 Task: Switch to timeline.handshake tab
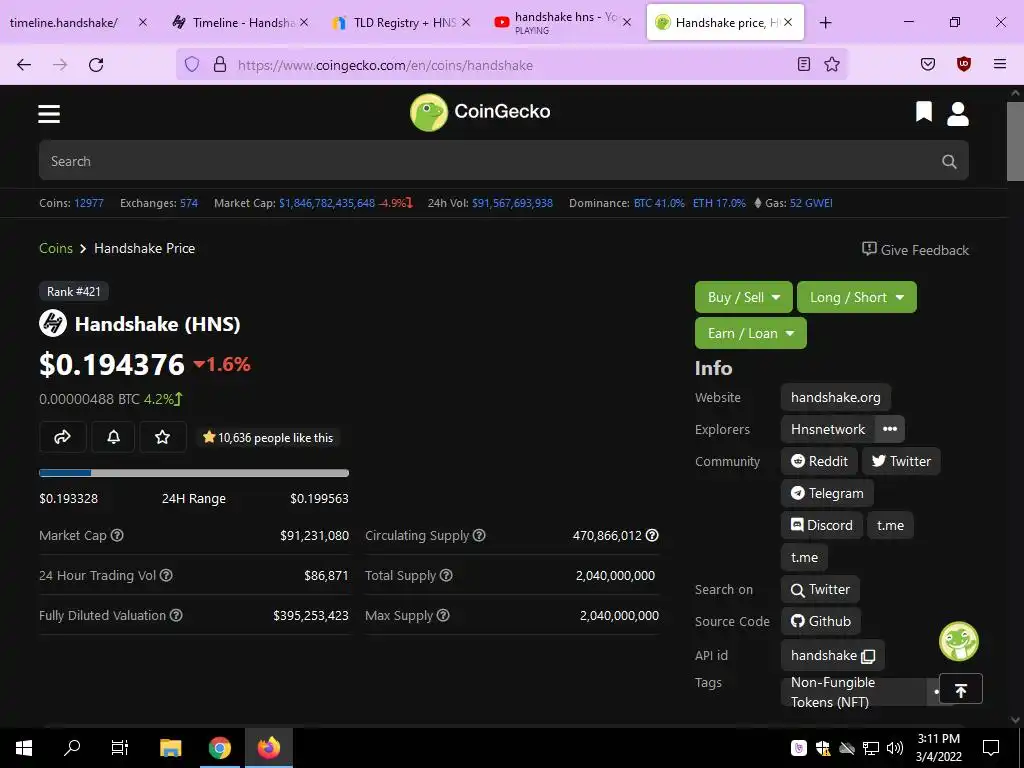64,22
